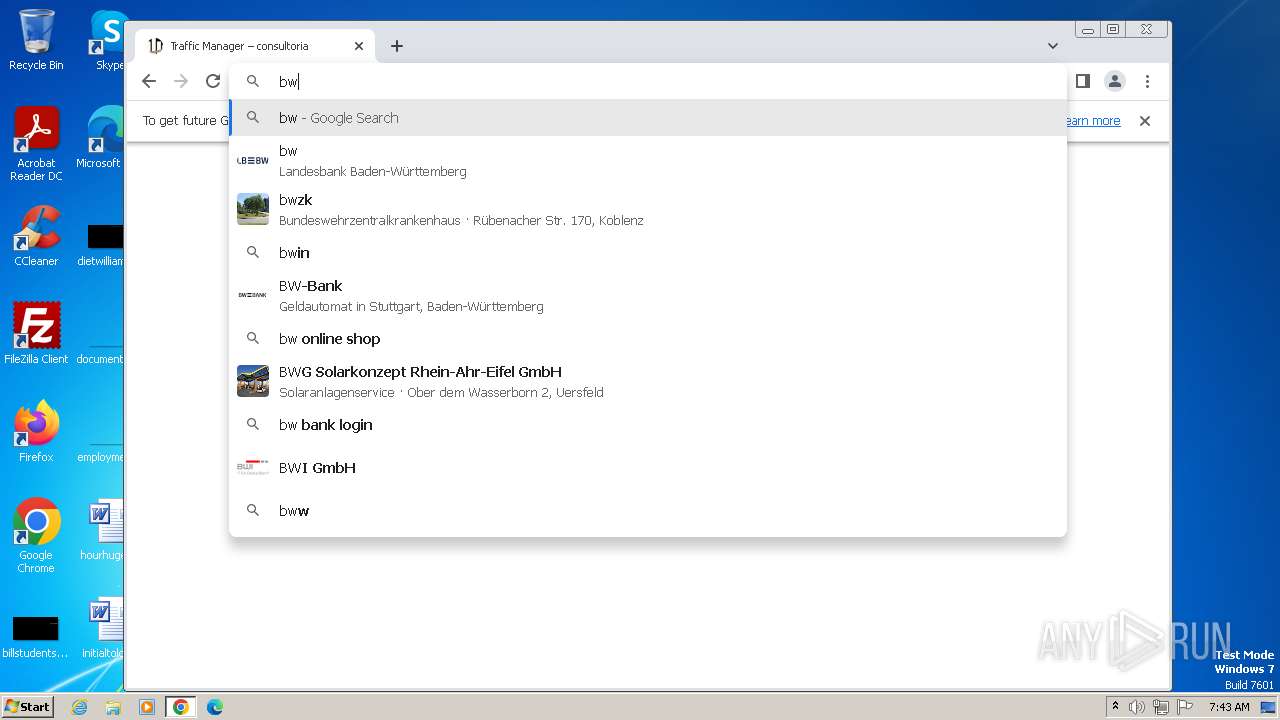1280x720 pixels.
Task: Click magnifier icon beside bwin suggestion
Action: tap(253, 253)
